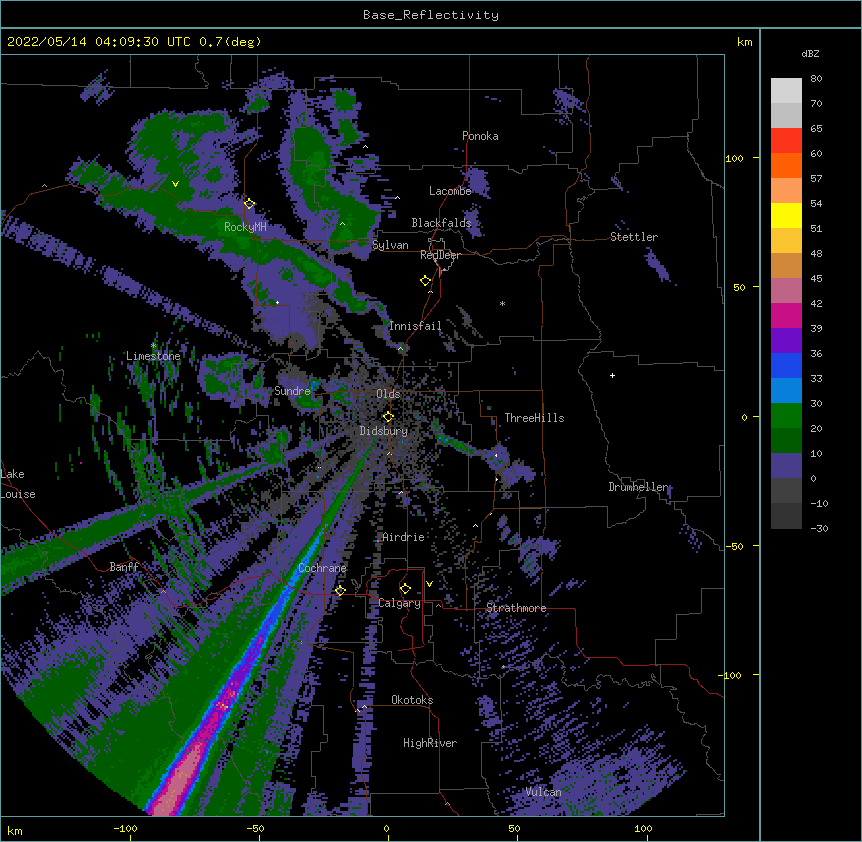Click the Calgary city label
This screenshot has width=862, height=842.
coord(399,603)
